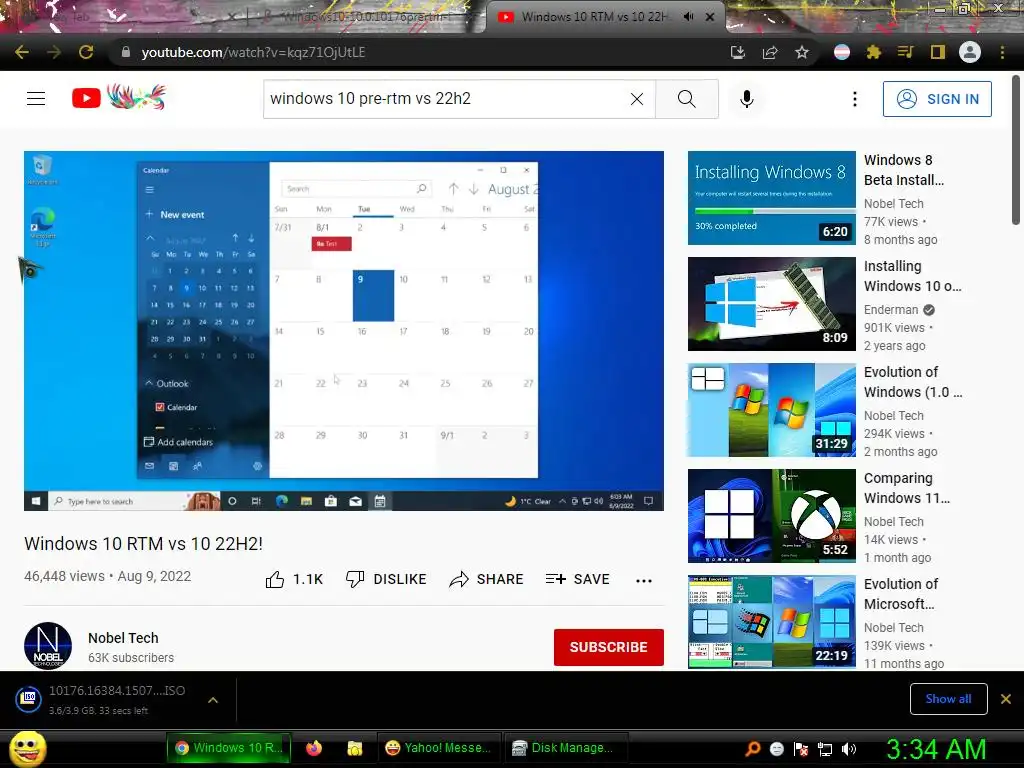Open the Evolution of Microsoft... thumbnail
1024x768 pixels.
(771, 621)
